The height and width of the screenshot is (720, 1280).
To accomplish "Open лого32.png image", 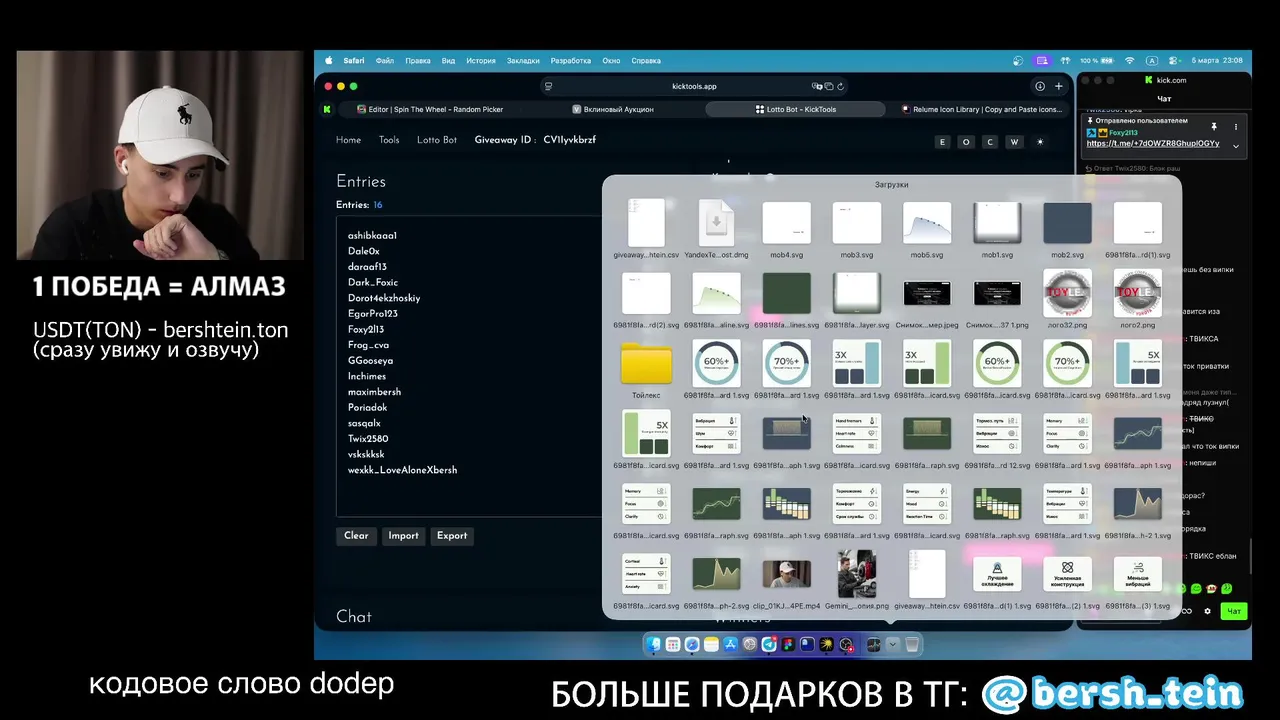I will click(x=1067, y=299).
